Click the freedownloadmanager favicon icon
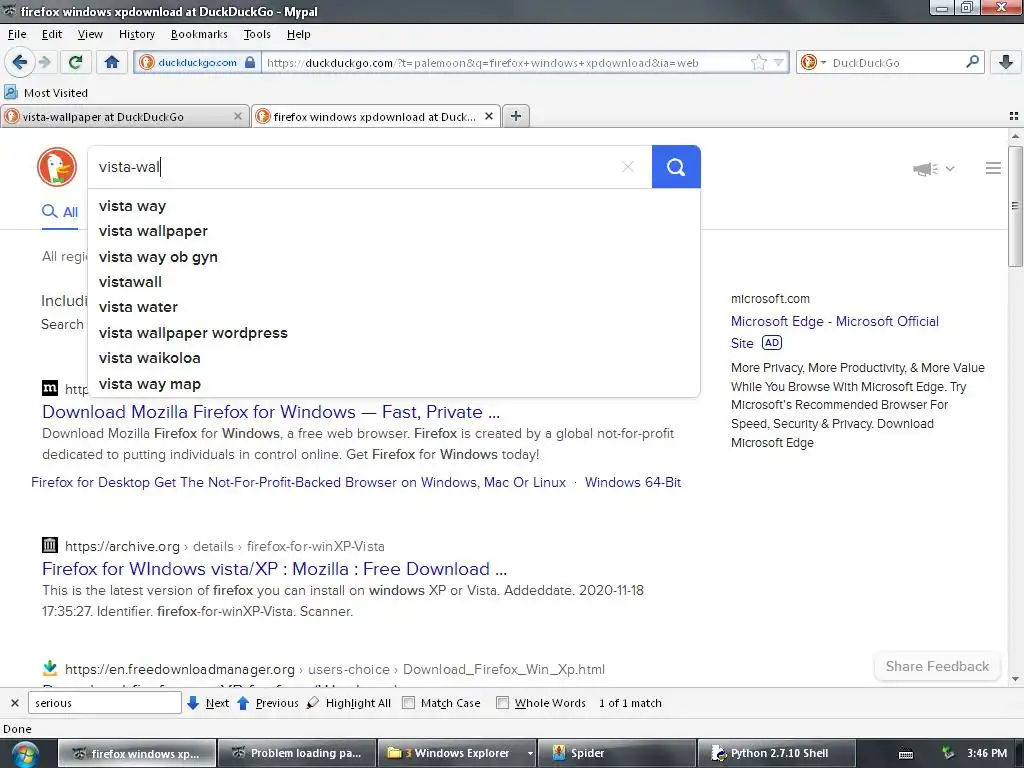Image resolution: width=1024 pixels, height=768 pixels. 50,668
